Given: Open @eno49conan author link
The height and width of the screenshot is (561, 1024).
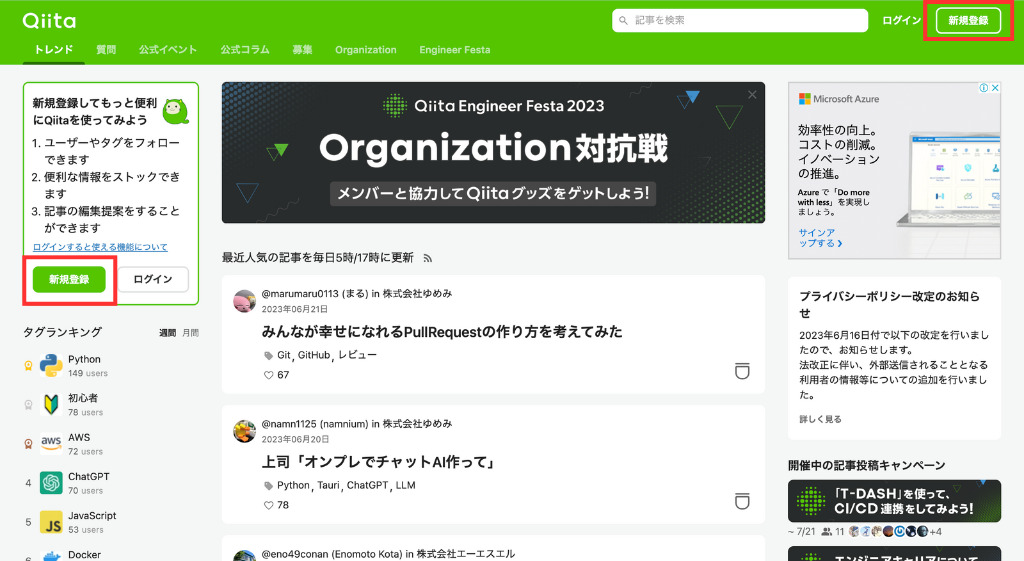Looking at the screenshot, I should point(331,554).
